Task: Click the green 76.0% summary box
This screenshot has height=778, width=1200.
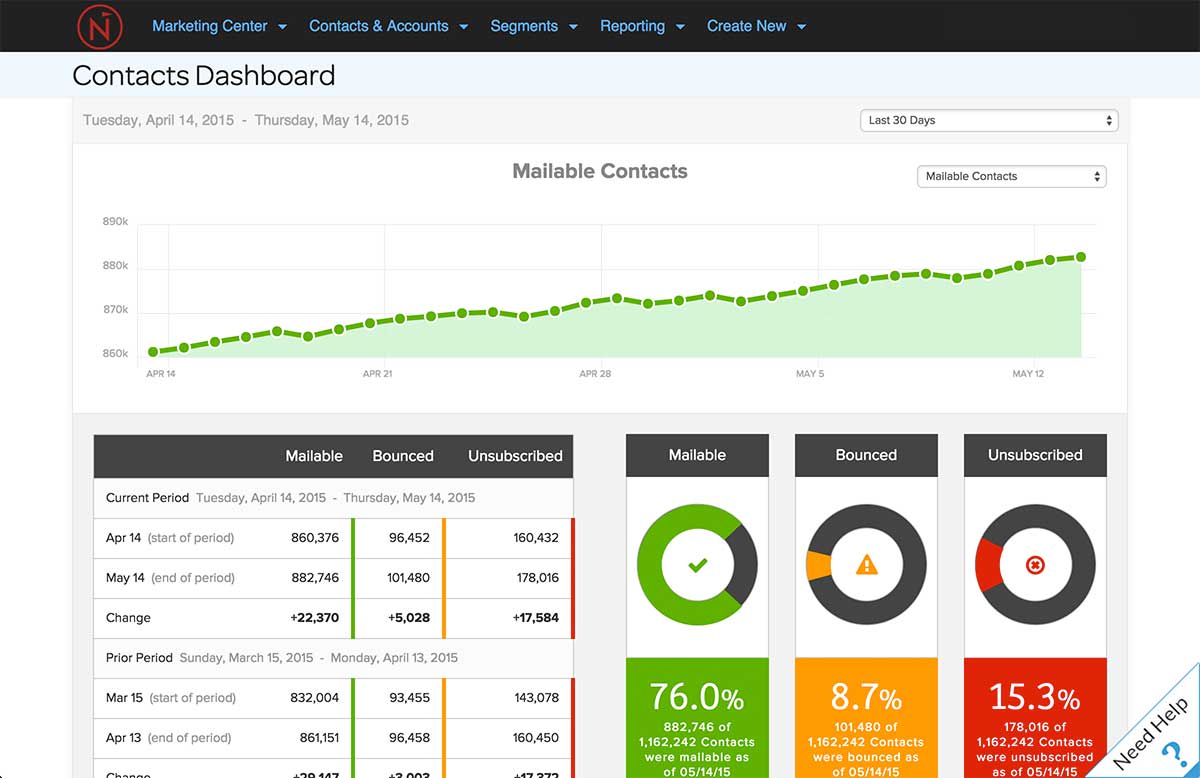Action: pyautogui.click(x=697, y=718)
